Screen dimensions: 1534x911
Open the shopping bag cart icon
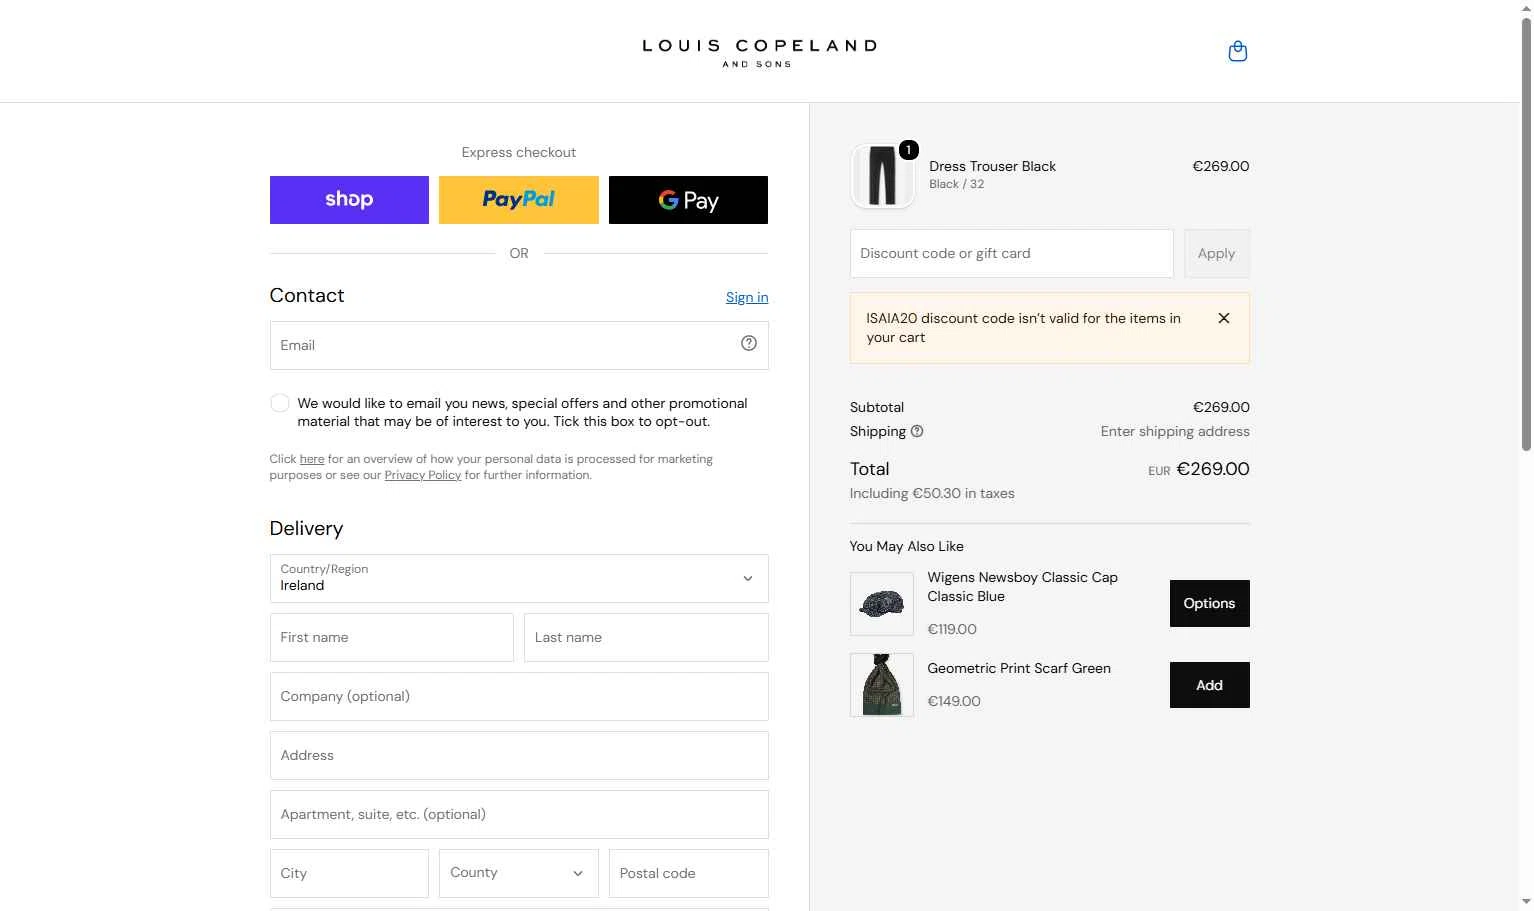click(x=1237, y=51)
